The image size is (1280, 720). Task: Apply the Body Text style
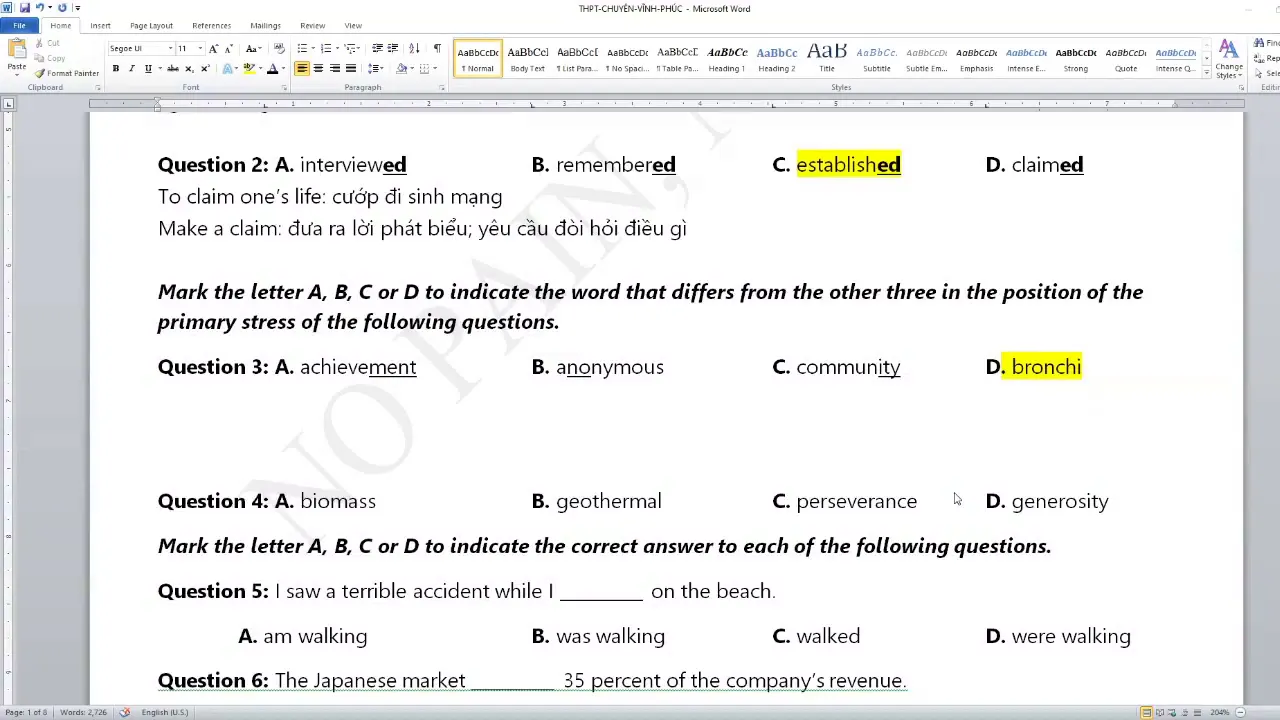pos(528,59)
